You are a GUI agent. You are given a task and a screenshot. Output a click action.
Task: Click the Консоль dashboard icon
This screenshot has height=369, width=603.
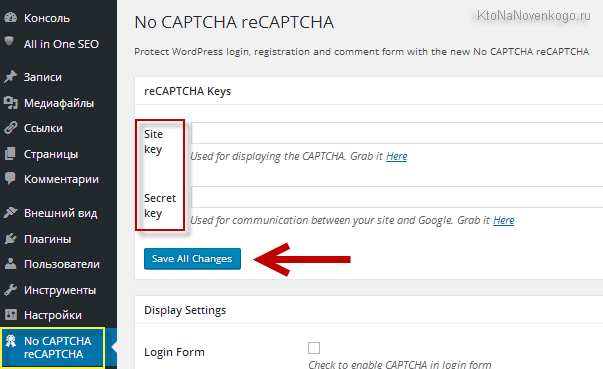tap(10, 18)
